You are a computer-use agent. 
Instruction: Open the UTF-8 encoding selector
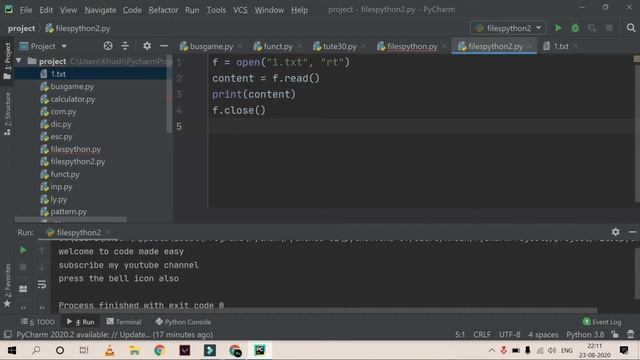click(509, 334)
